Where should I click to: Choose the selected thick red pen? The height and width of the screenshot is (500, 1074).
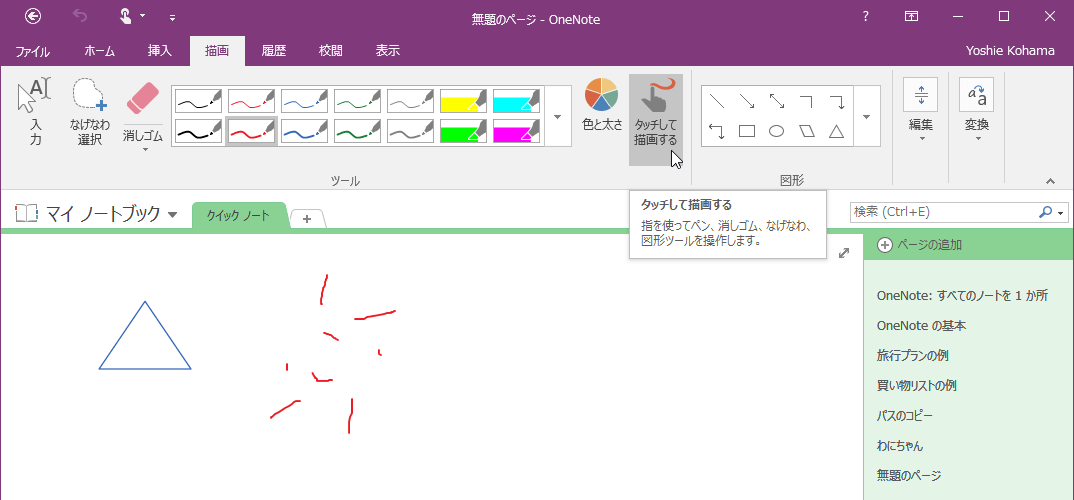(x=251, y=131)
